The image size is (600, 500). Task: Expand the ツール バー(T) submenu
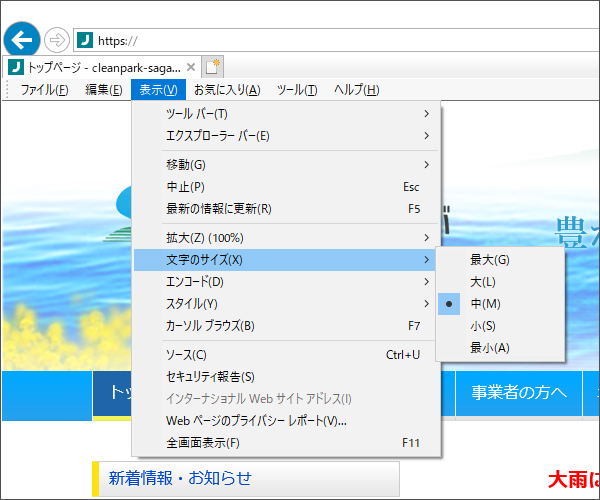(285, 114)
